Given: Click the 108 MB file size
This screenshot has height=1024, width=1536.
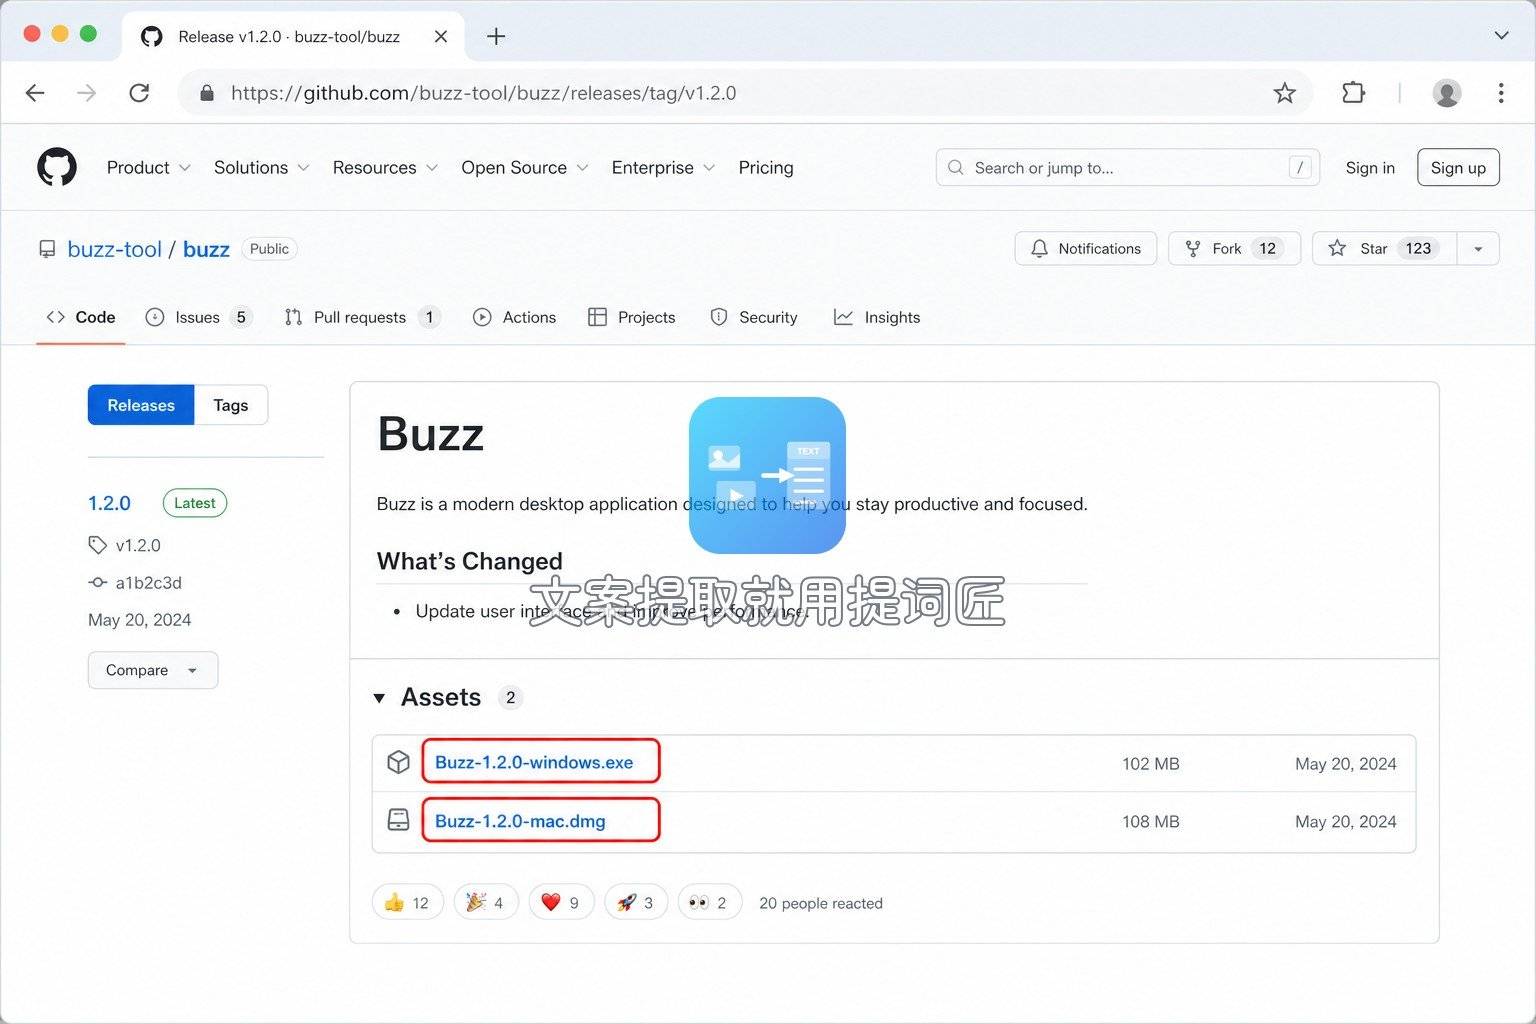Looking at the screenshot, I should pos(1151,821).
